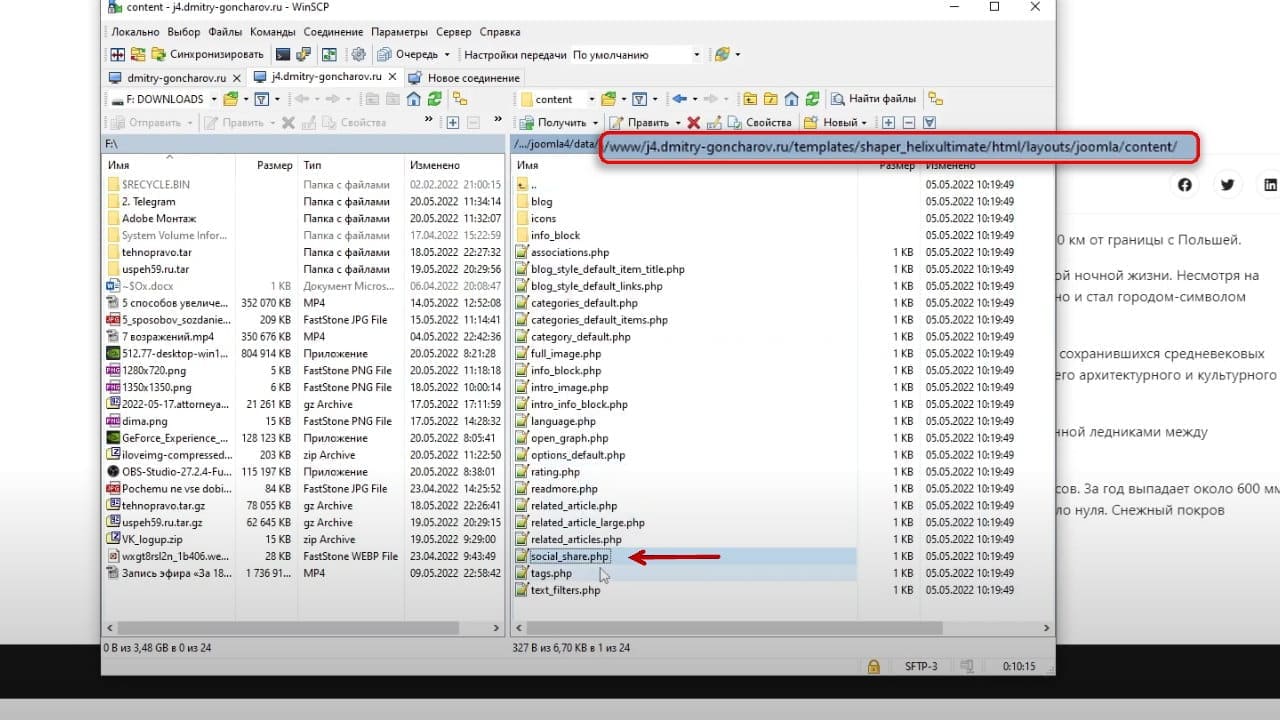Open the content remote directory dropdown
This screenshot has width=1280, height=720.
tap(557, 99)
